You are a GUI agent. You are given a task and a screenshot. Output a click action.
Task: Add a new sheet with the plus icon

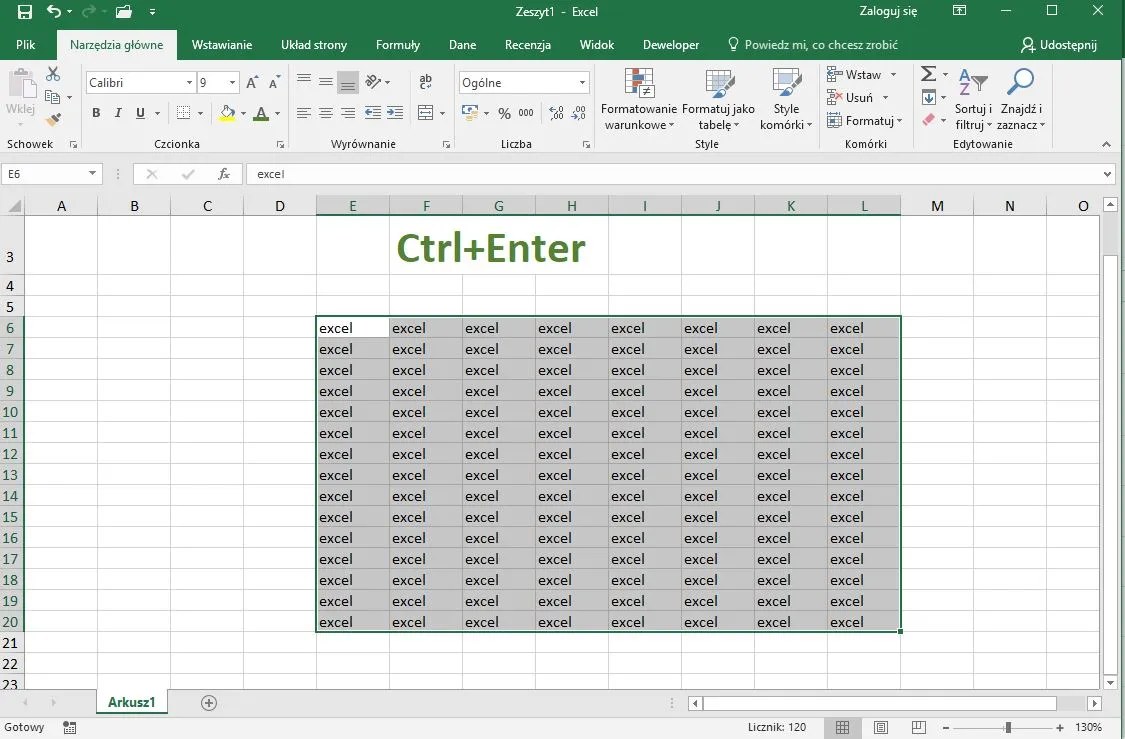(x=209, y=702)
